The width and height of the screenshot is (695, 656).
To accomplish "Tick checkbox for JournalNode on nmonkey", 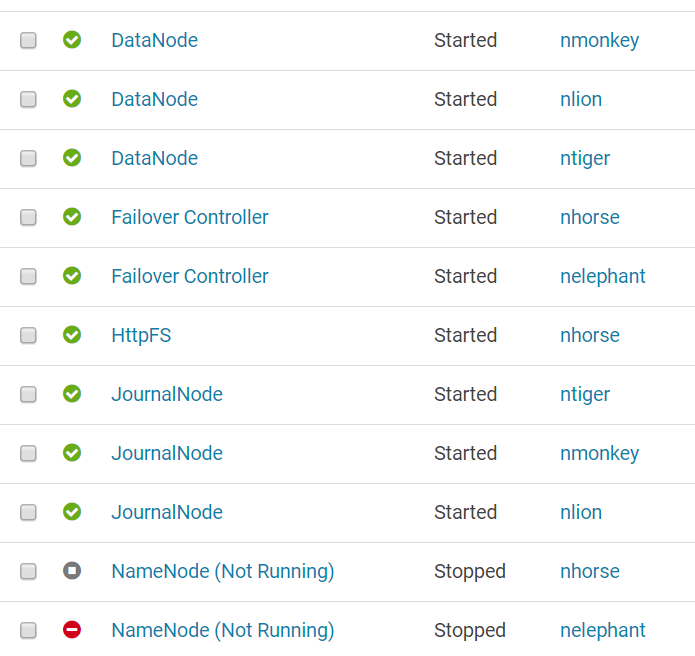I will point(28,453).
